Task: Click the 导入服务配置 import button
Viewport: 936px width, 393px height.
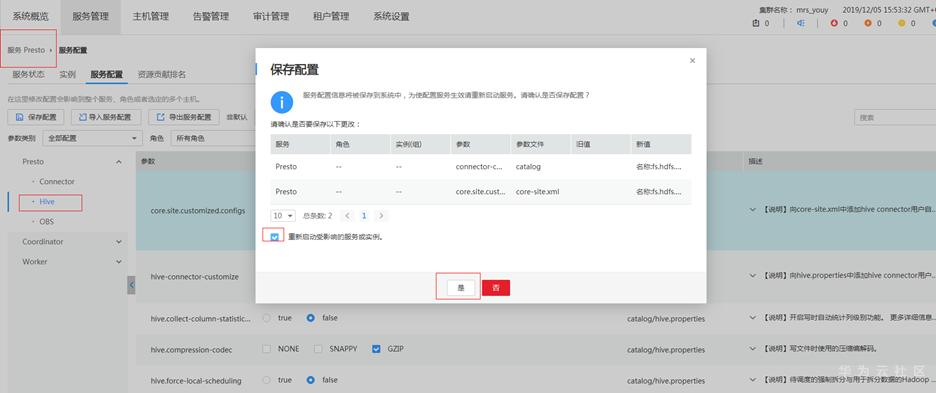Action: (x=106, y=117)
